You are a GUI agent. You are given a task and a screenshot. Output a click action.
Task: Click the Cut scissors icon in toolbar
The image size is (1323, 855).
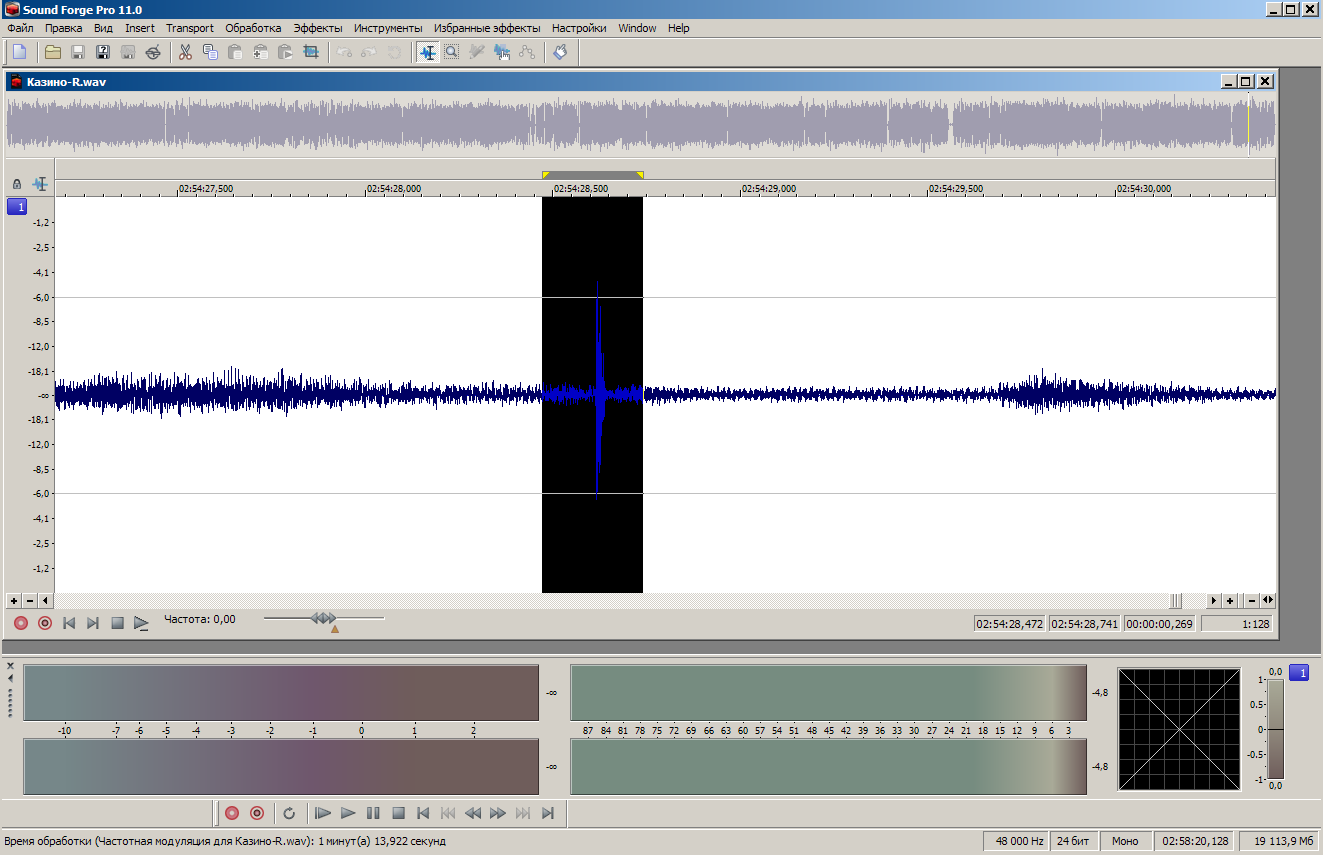point(185,53)
